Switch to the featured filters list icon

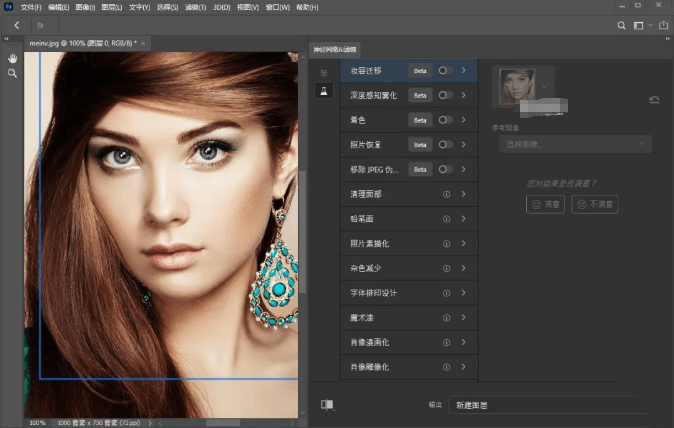click(x=324, y=73)
